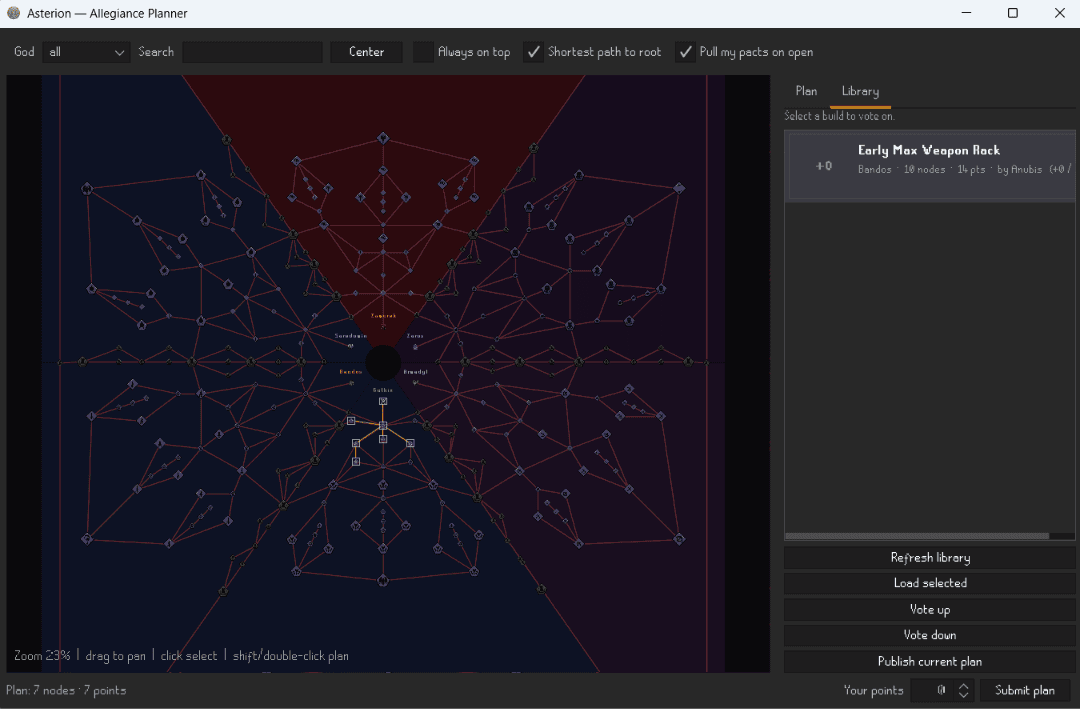Decrease Your points with the down arrow
The width and height of the screenshot is (1080, 709).
pyautogui.click(x=964, y=695)
